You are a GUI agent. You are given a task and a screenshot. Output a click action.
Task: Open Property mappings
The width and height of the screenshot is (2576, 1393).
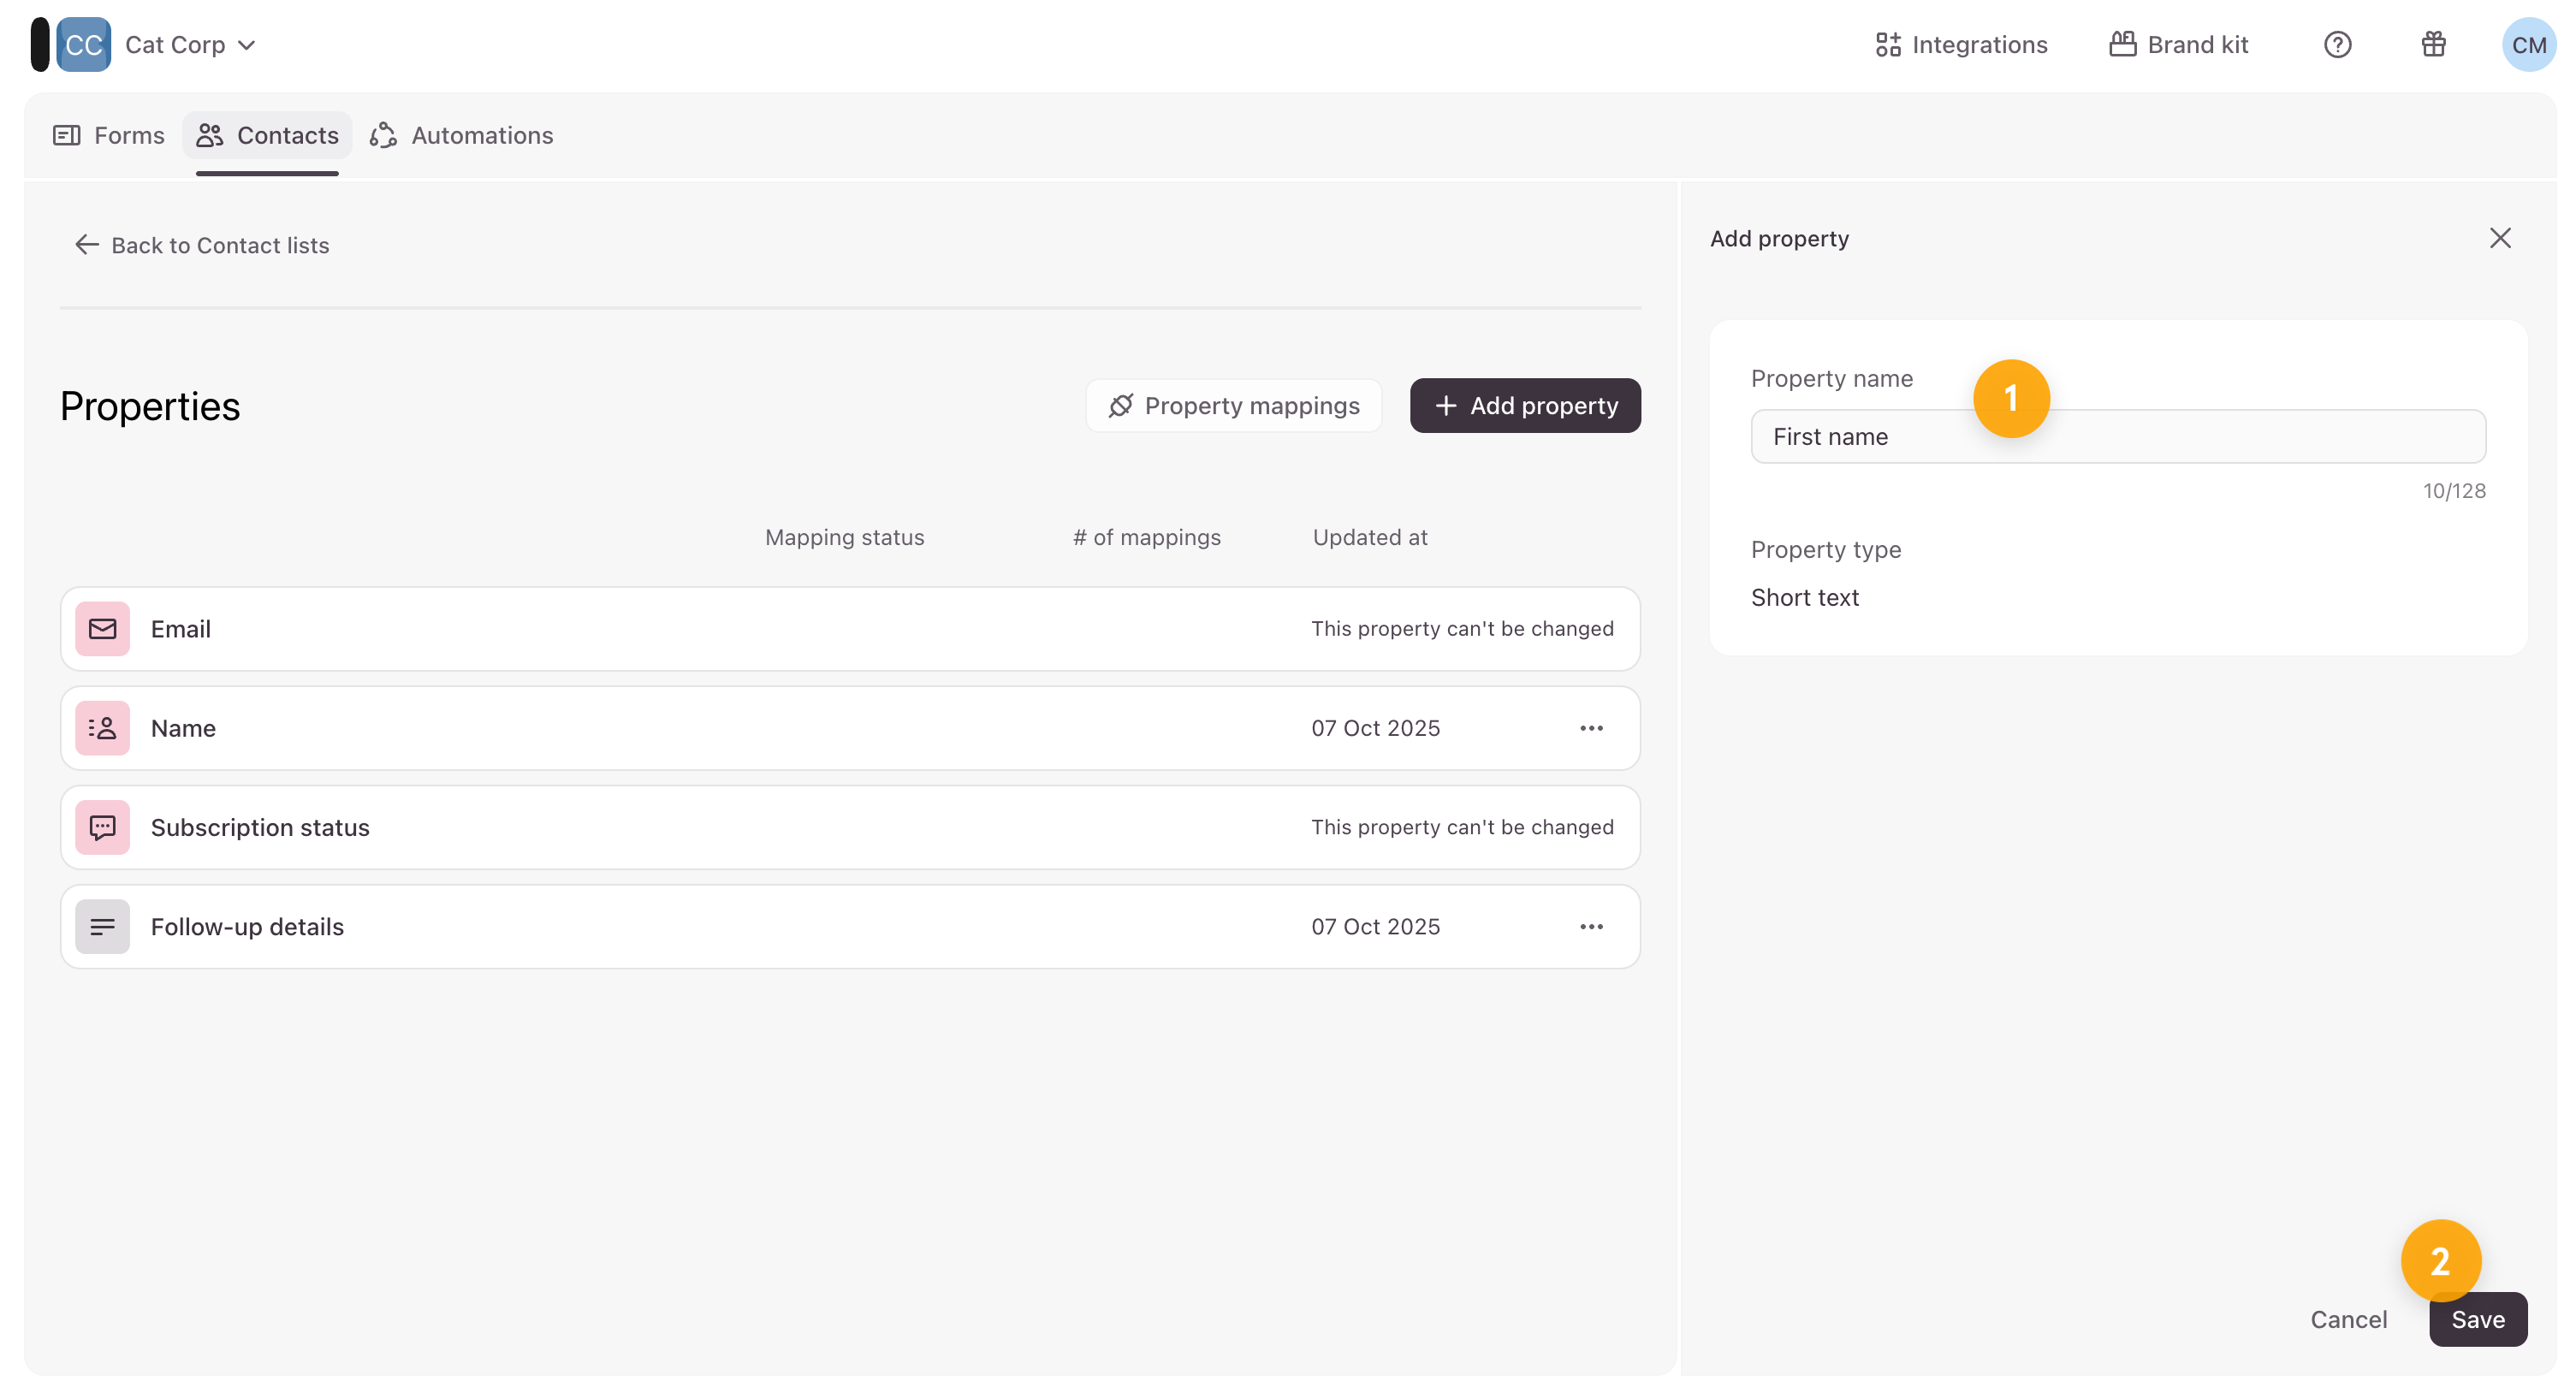(1233, 405)
